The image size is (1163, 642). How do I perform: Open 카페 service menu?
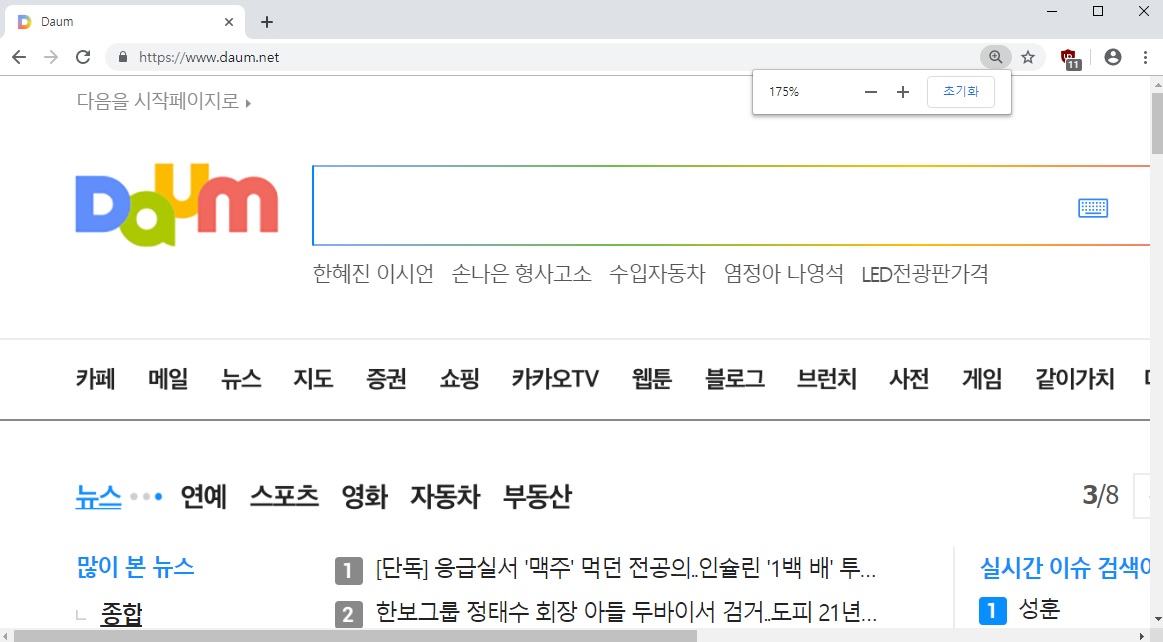(96, 379)
